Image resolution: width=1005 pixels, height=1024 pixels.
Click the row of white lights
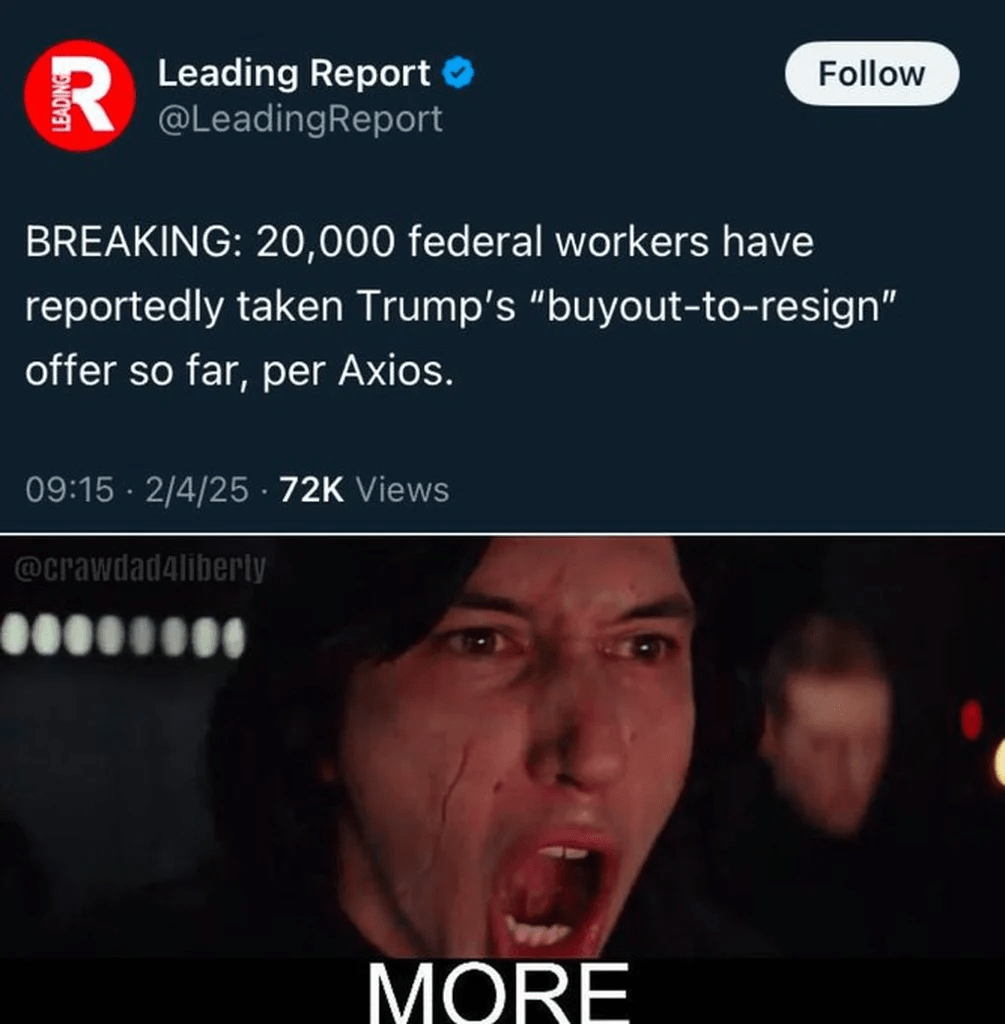pyautogui.click(x=123, y=637)
